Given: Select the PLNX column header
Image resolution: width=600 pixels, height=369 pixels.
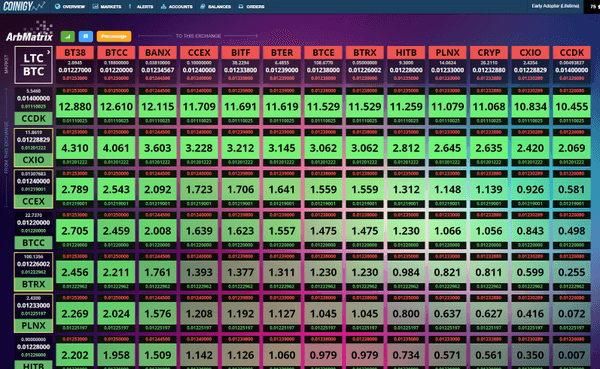Looking at the screenshot, I should (x=447, y=52).
